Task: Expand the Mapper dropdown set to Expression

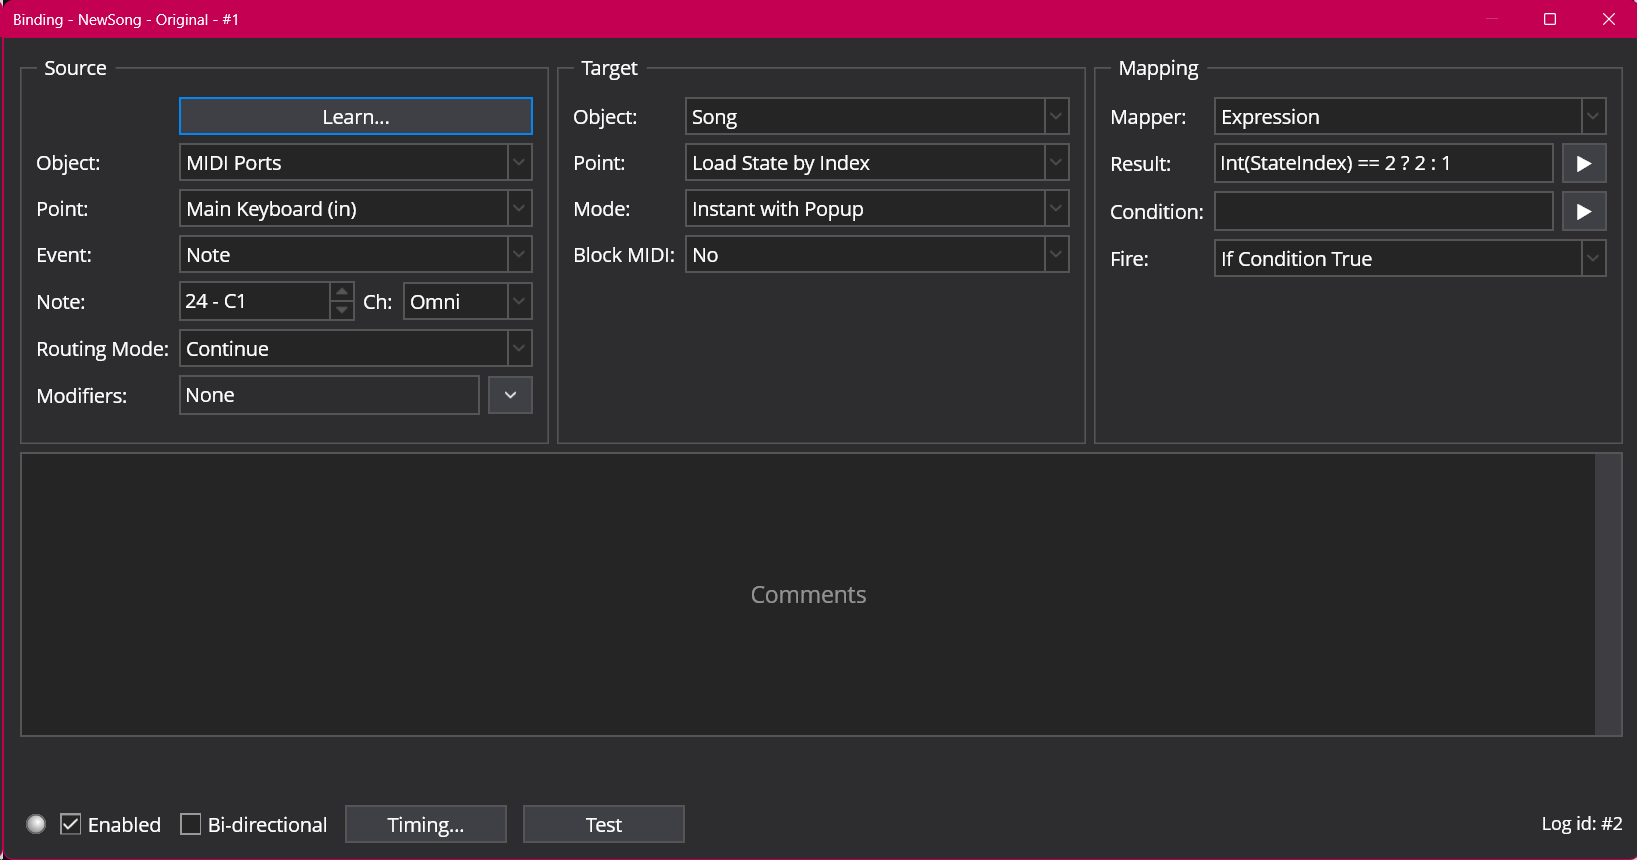Action: [1593, 117]
